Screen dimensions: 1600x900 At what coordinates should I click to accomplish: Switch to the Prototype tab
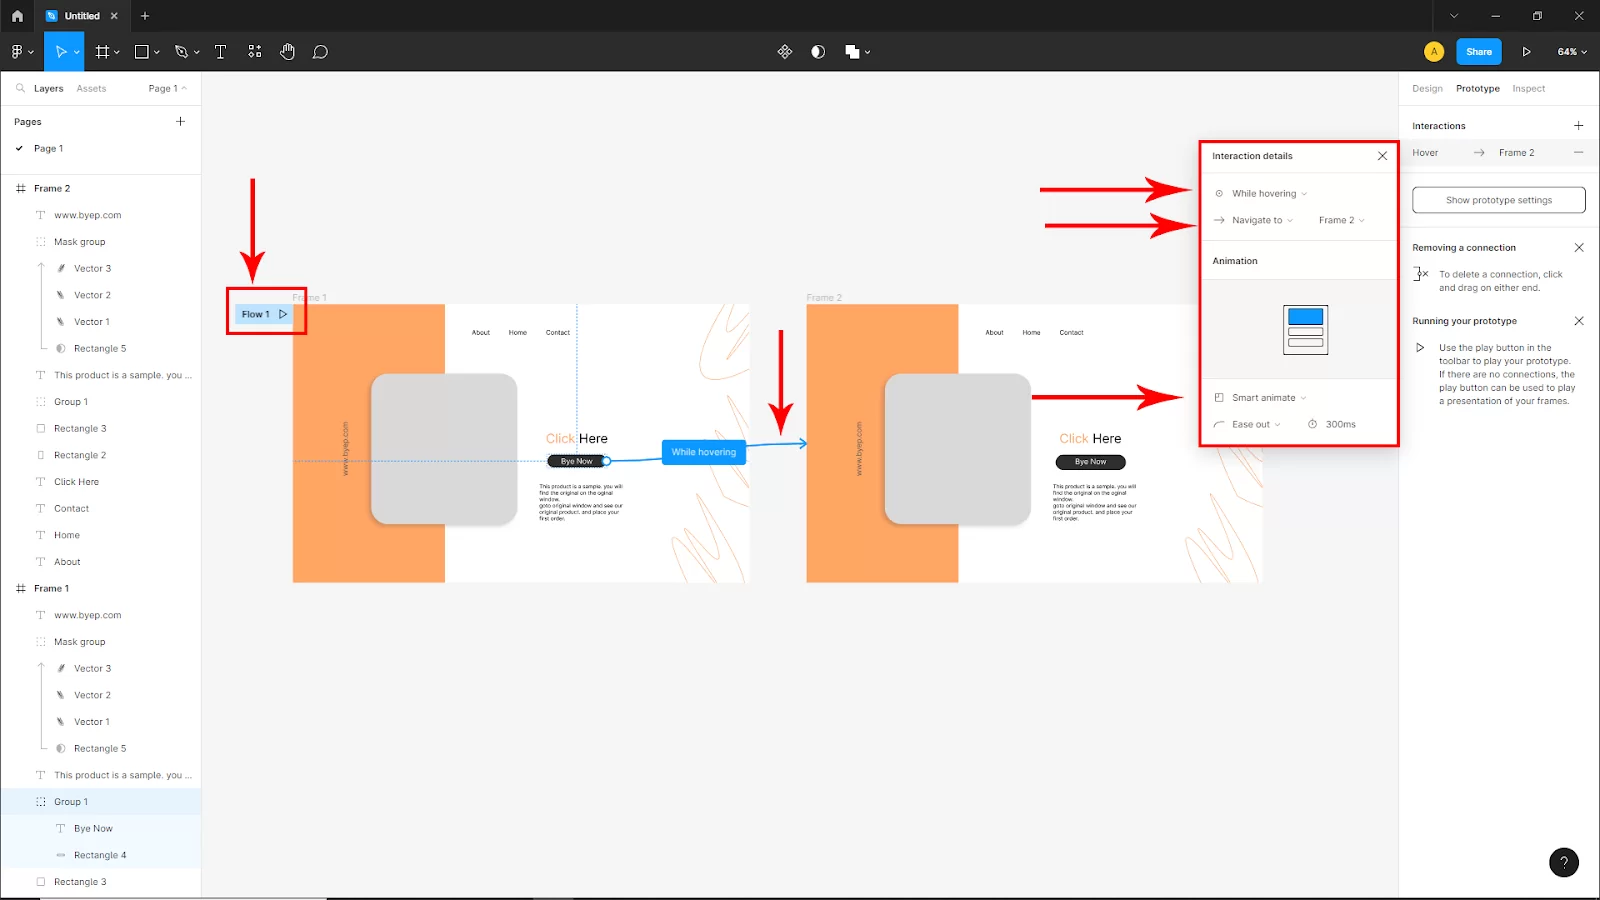1477,88
